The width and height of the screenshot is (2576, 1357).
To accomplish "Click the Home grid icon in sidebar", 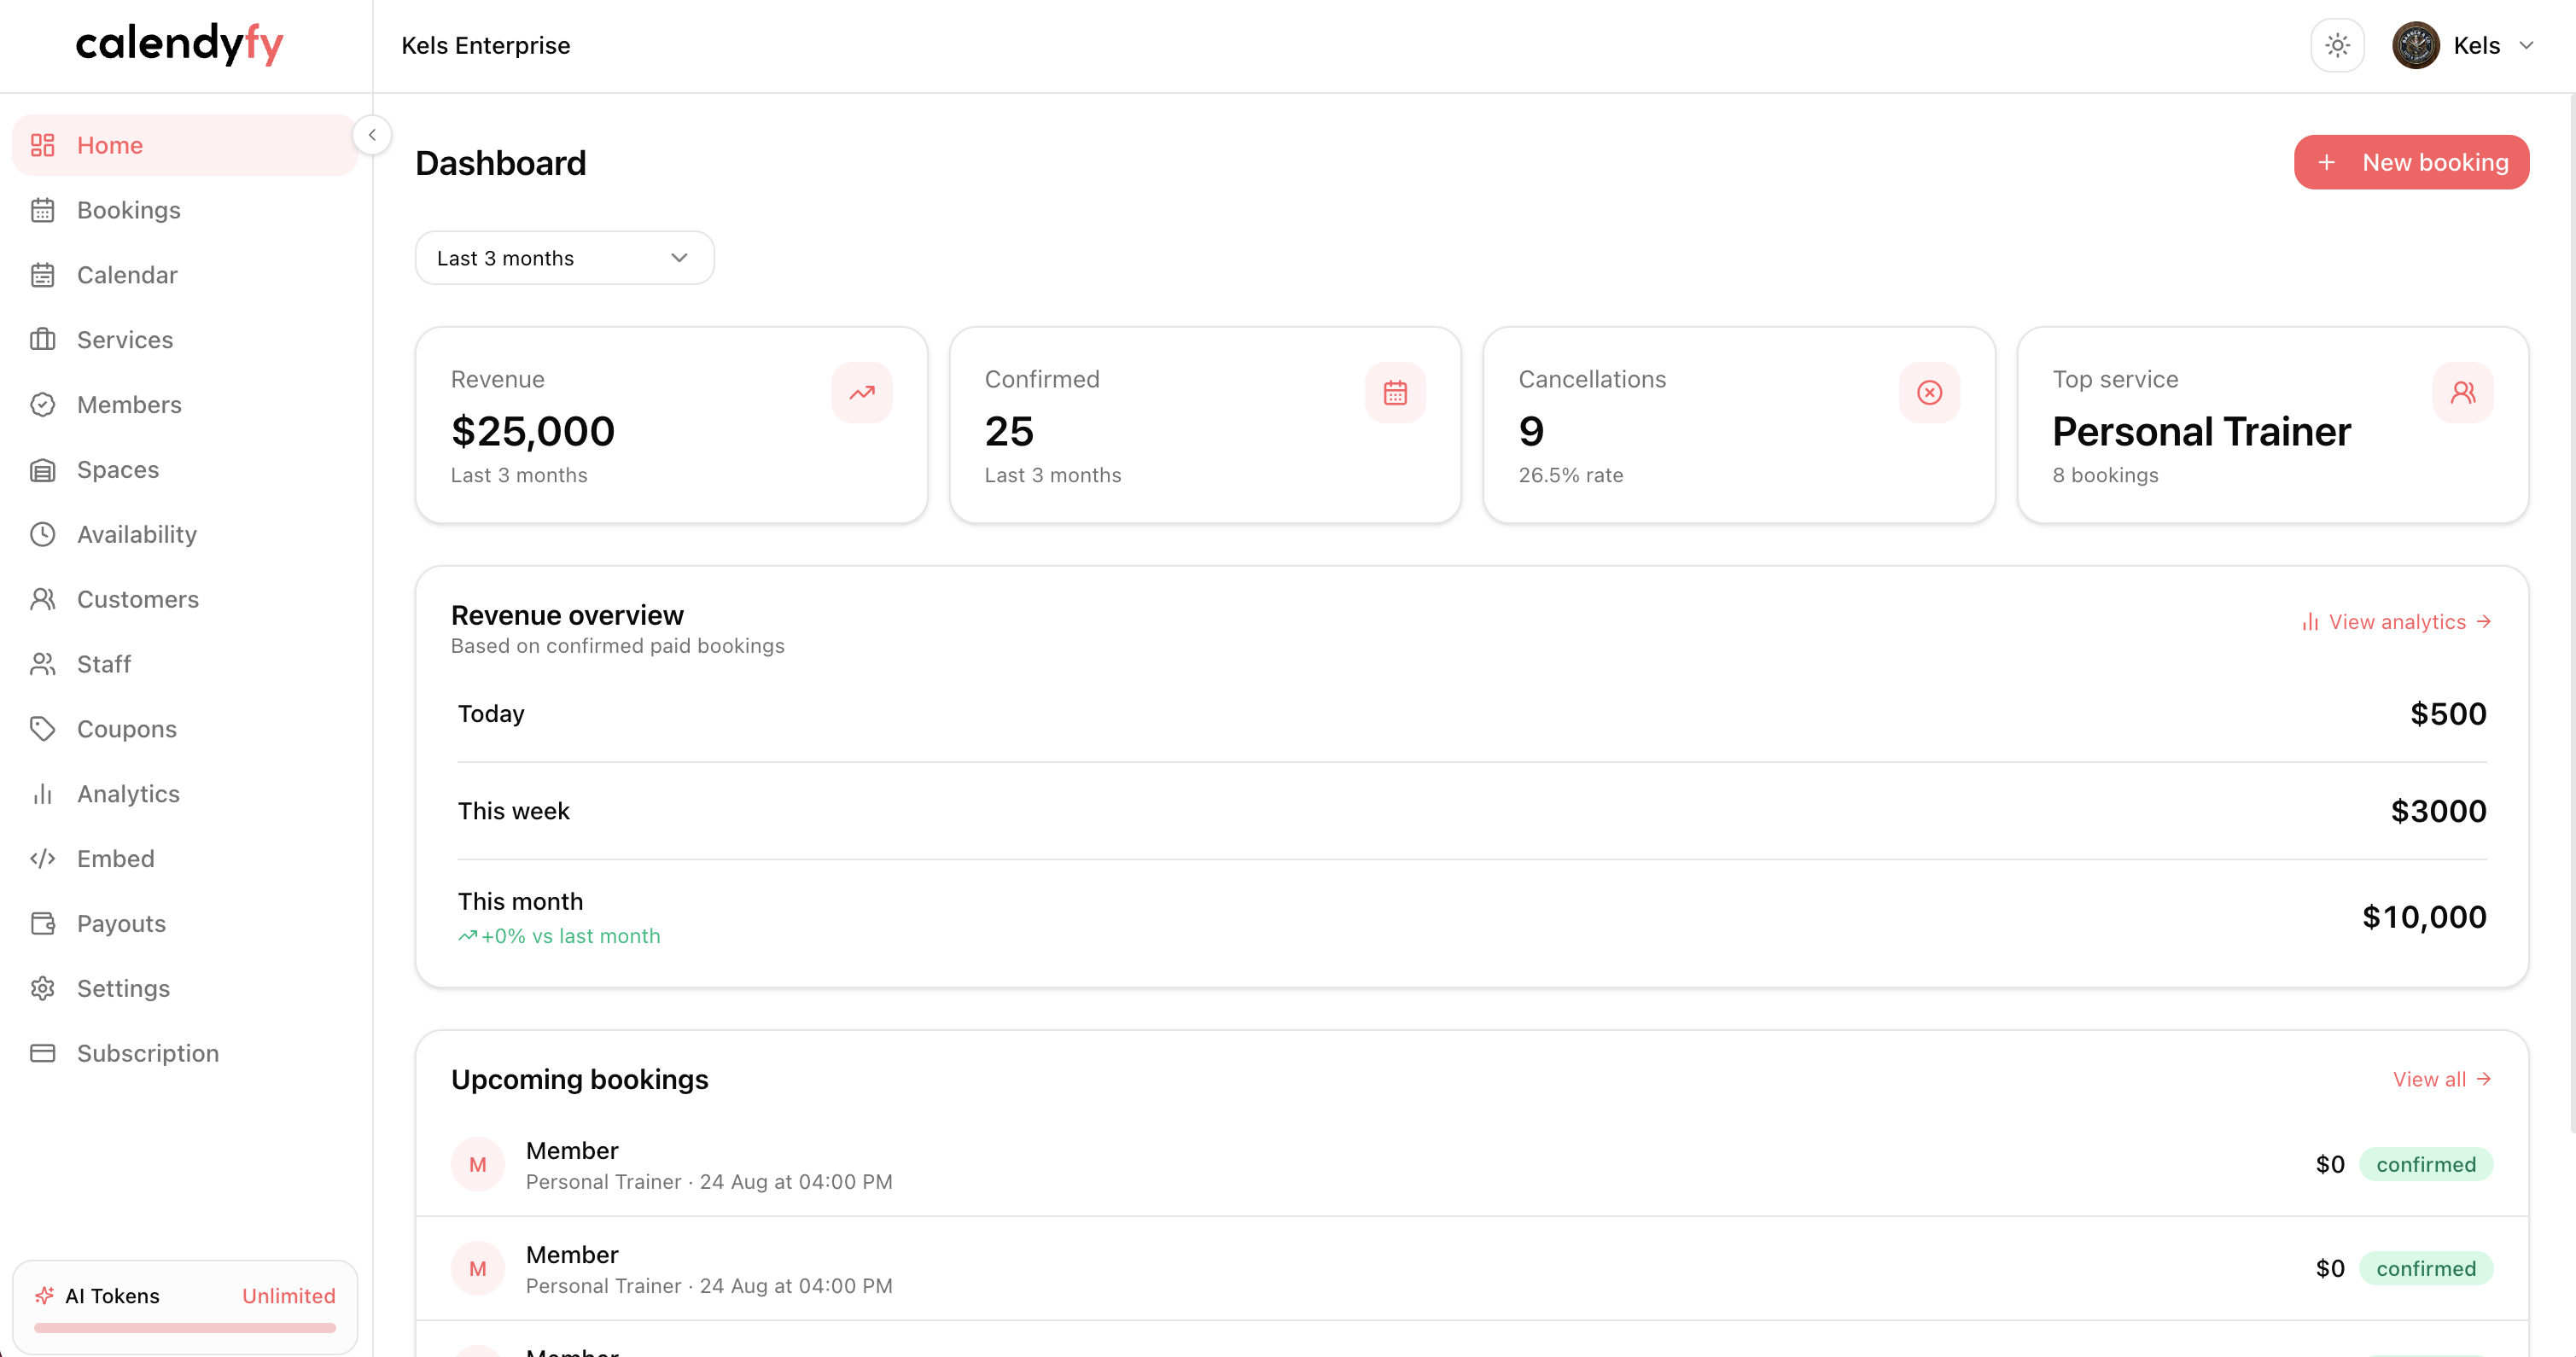I will point(42,145).
